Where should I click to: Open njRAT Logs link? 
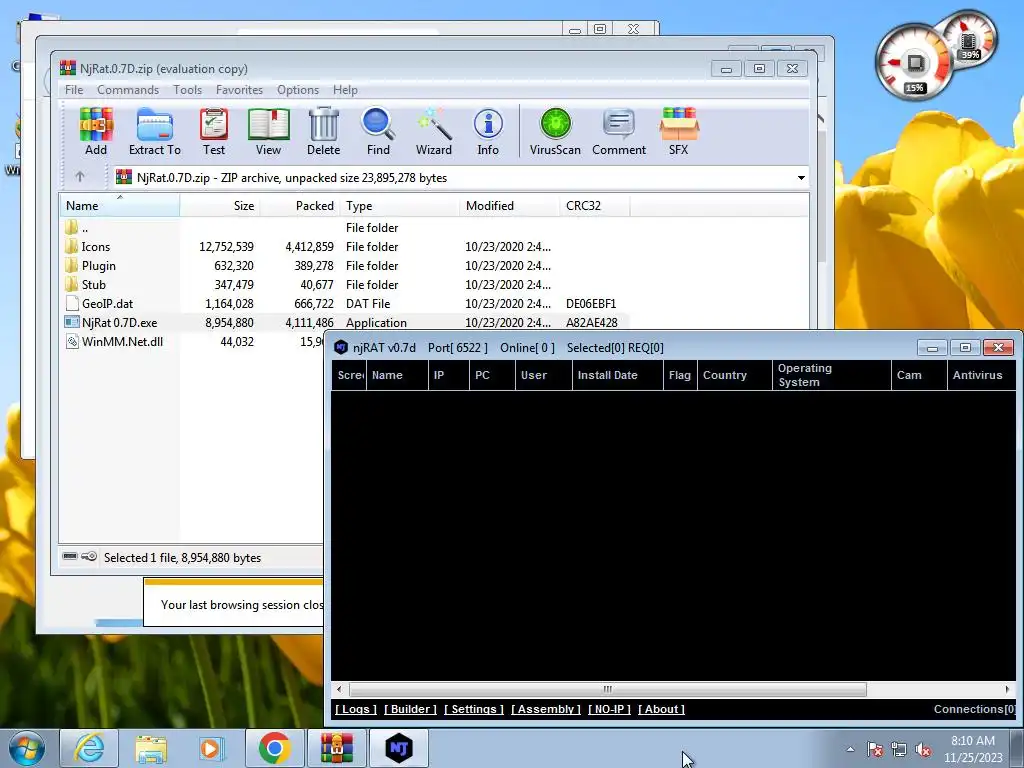click(x=356, y=709)
